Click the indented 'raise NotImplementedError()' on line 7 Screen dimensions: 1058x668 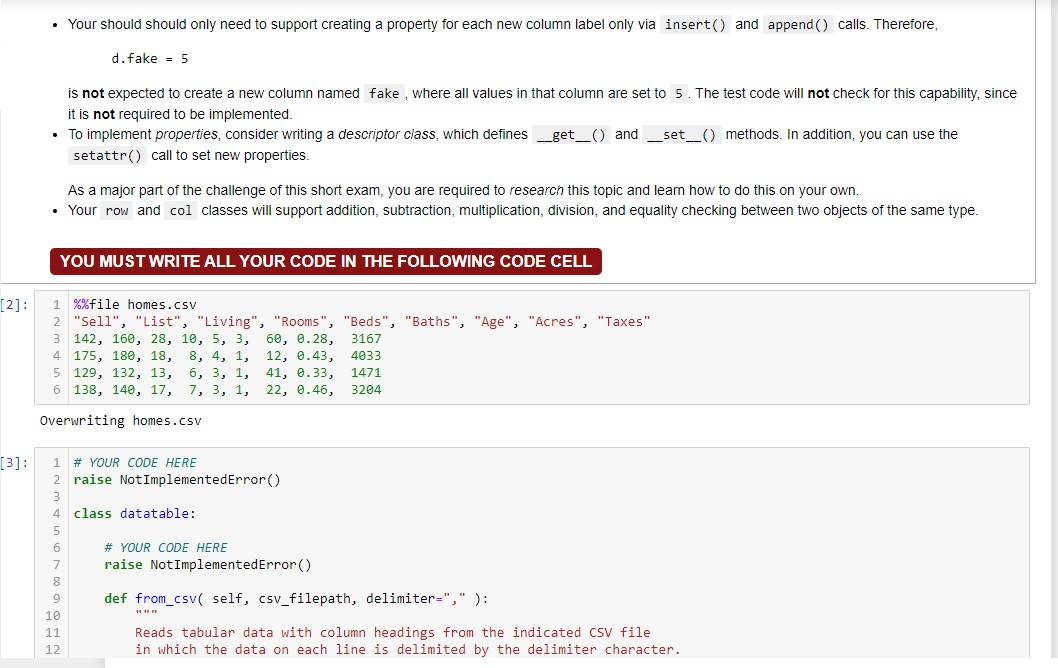(x=208, y=565)
